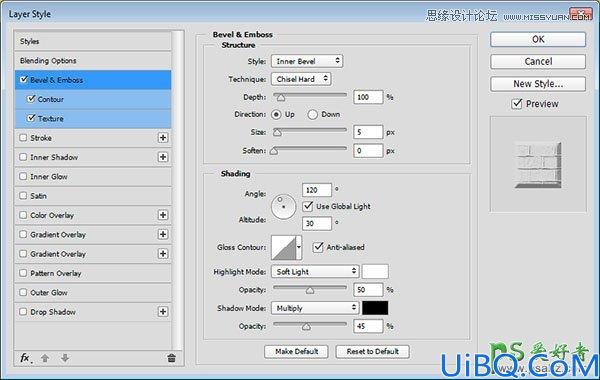Click the Shadow Opacity slider handle
This screenshot has width=600, height=380.
point(306,327)
